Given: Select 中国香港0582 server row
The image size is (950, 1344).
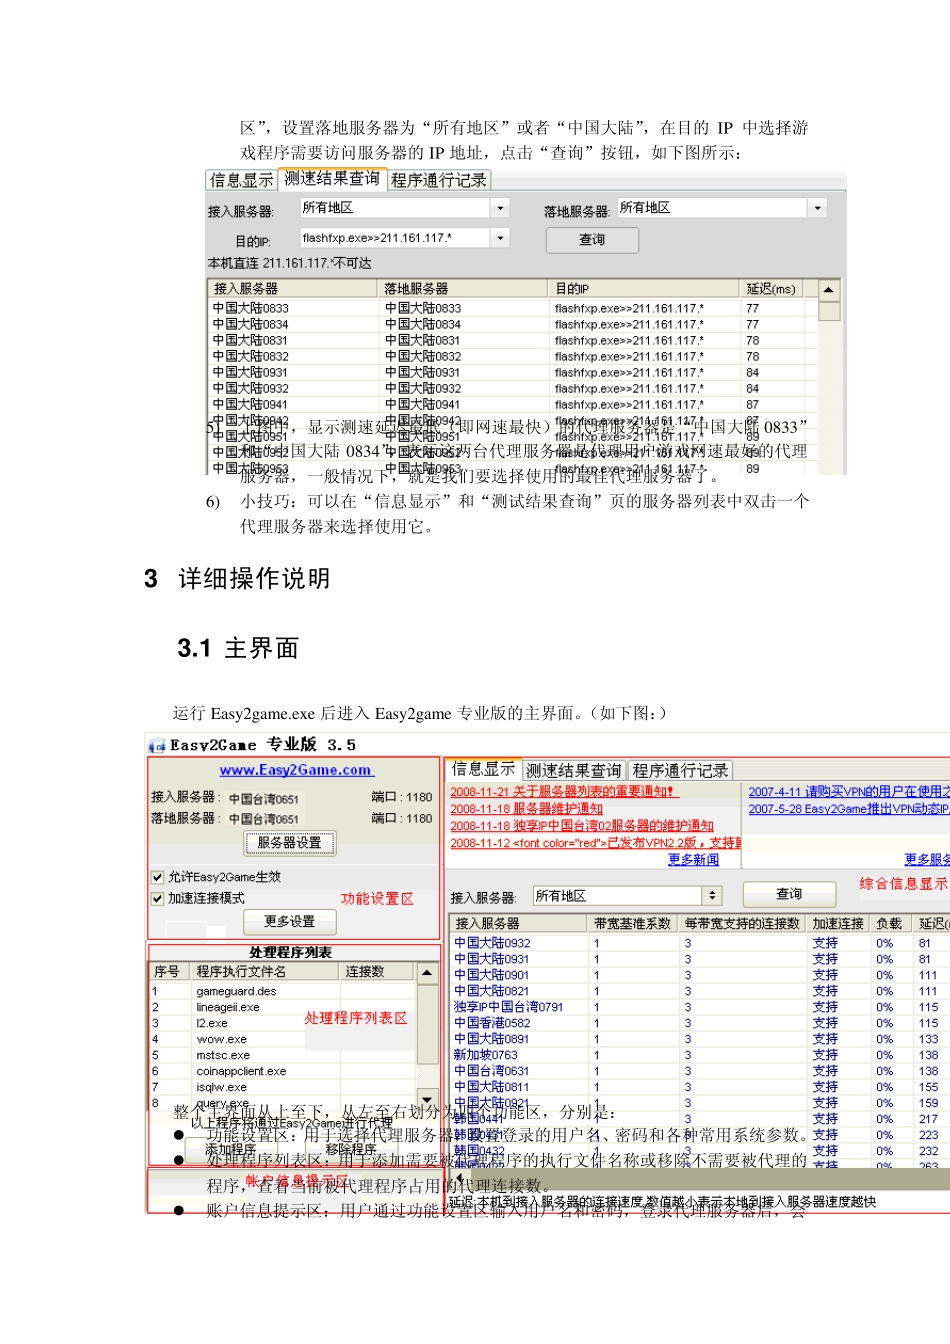Looking at the screenshot, I should [x=699, y=1023].
